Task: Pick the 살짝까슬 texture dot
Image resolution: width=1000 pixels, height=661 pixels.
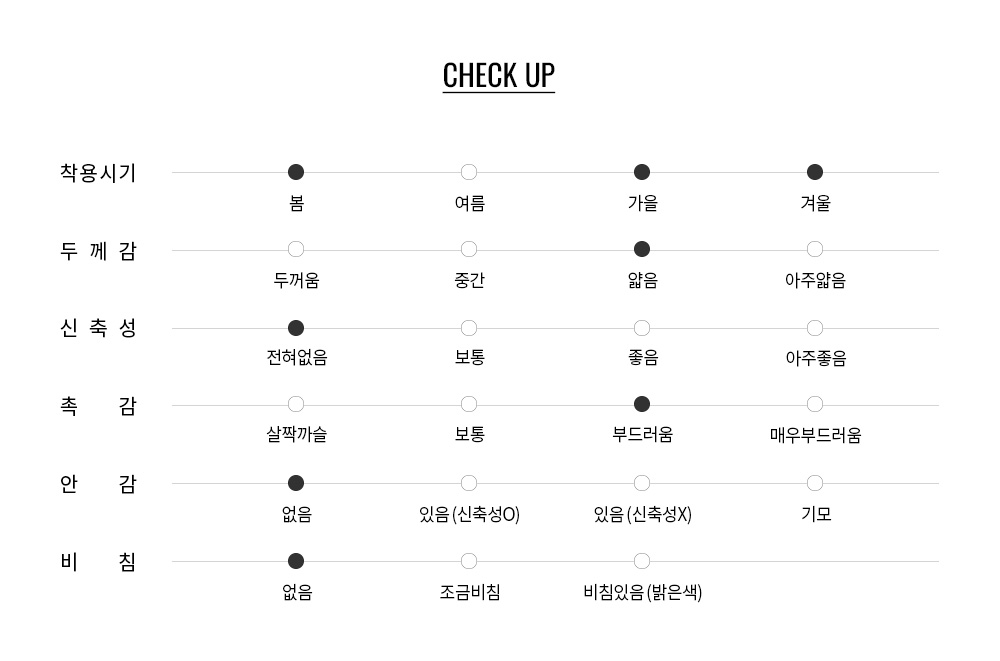Action: tap(296, 404)
